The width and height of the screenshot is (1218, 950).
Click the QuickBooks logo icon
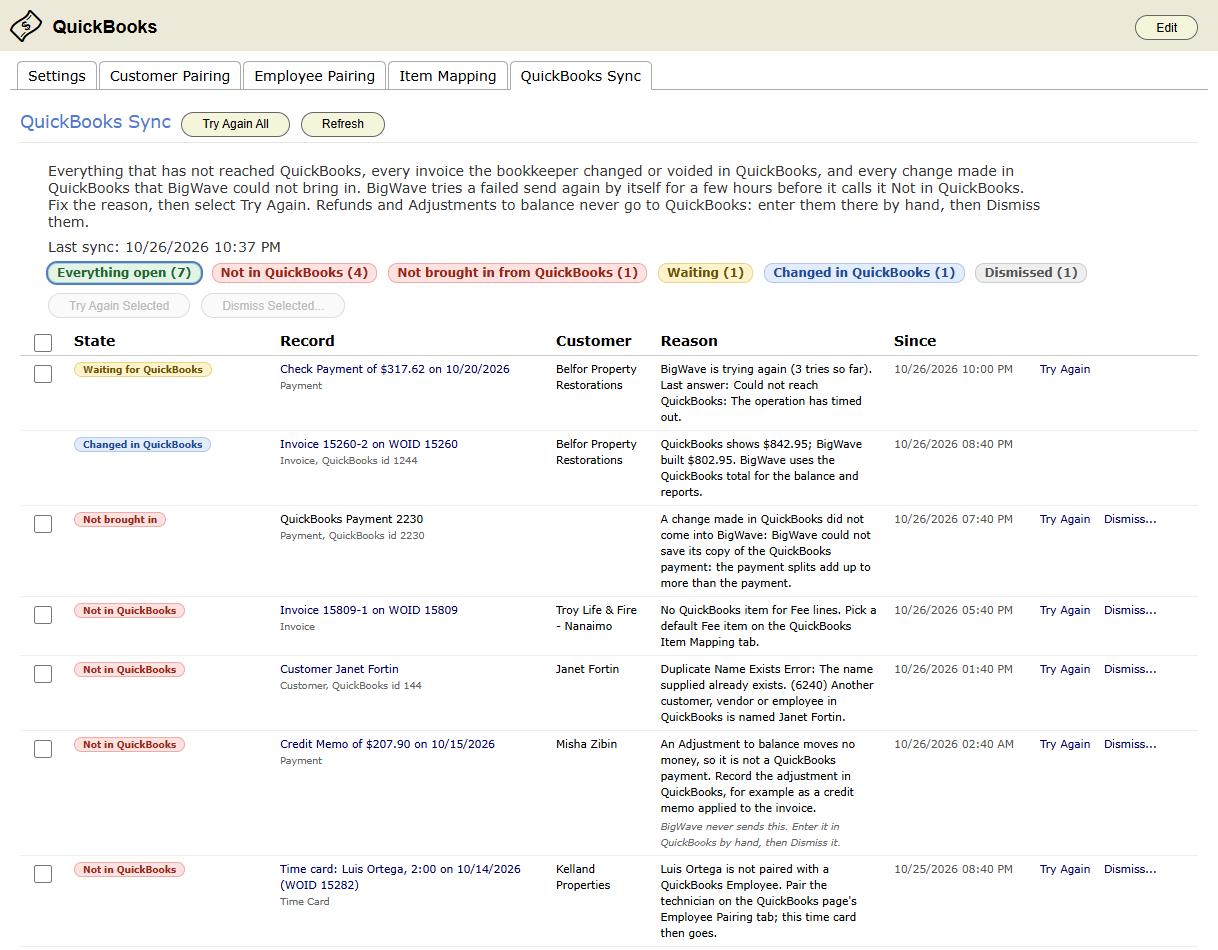(26, 26)
